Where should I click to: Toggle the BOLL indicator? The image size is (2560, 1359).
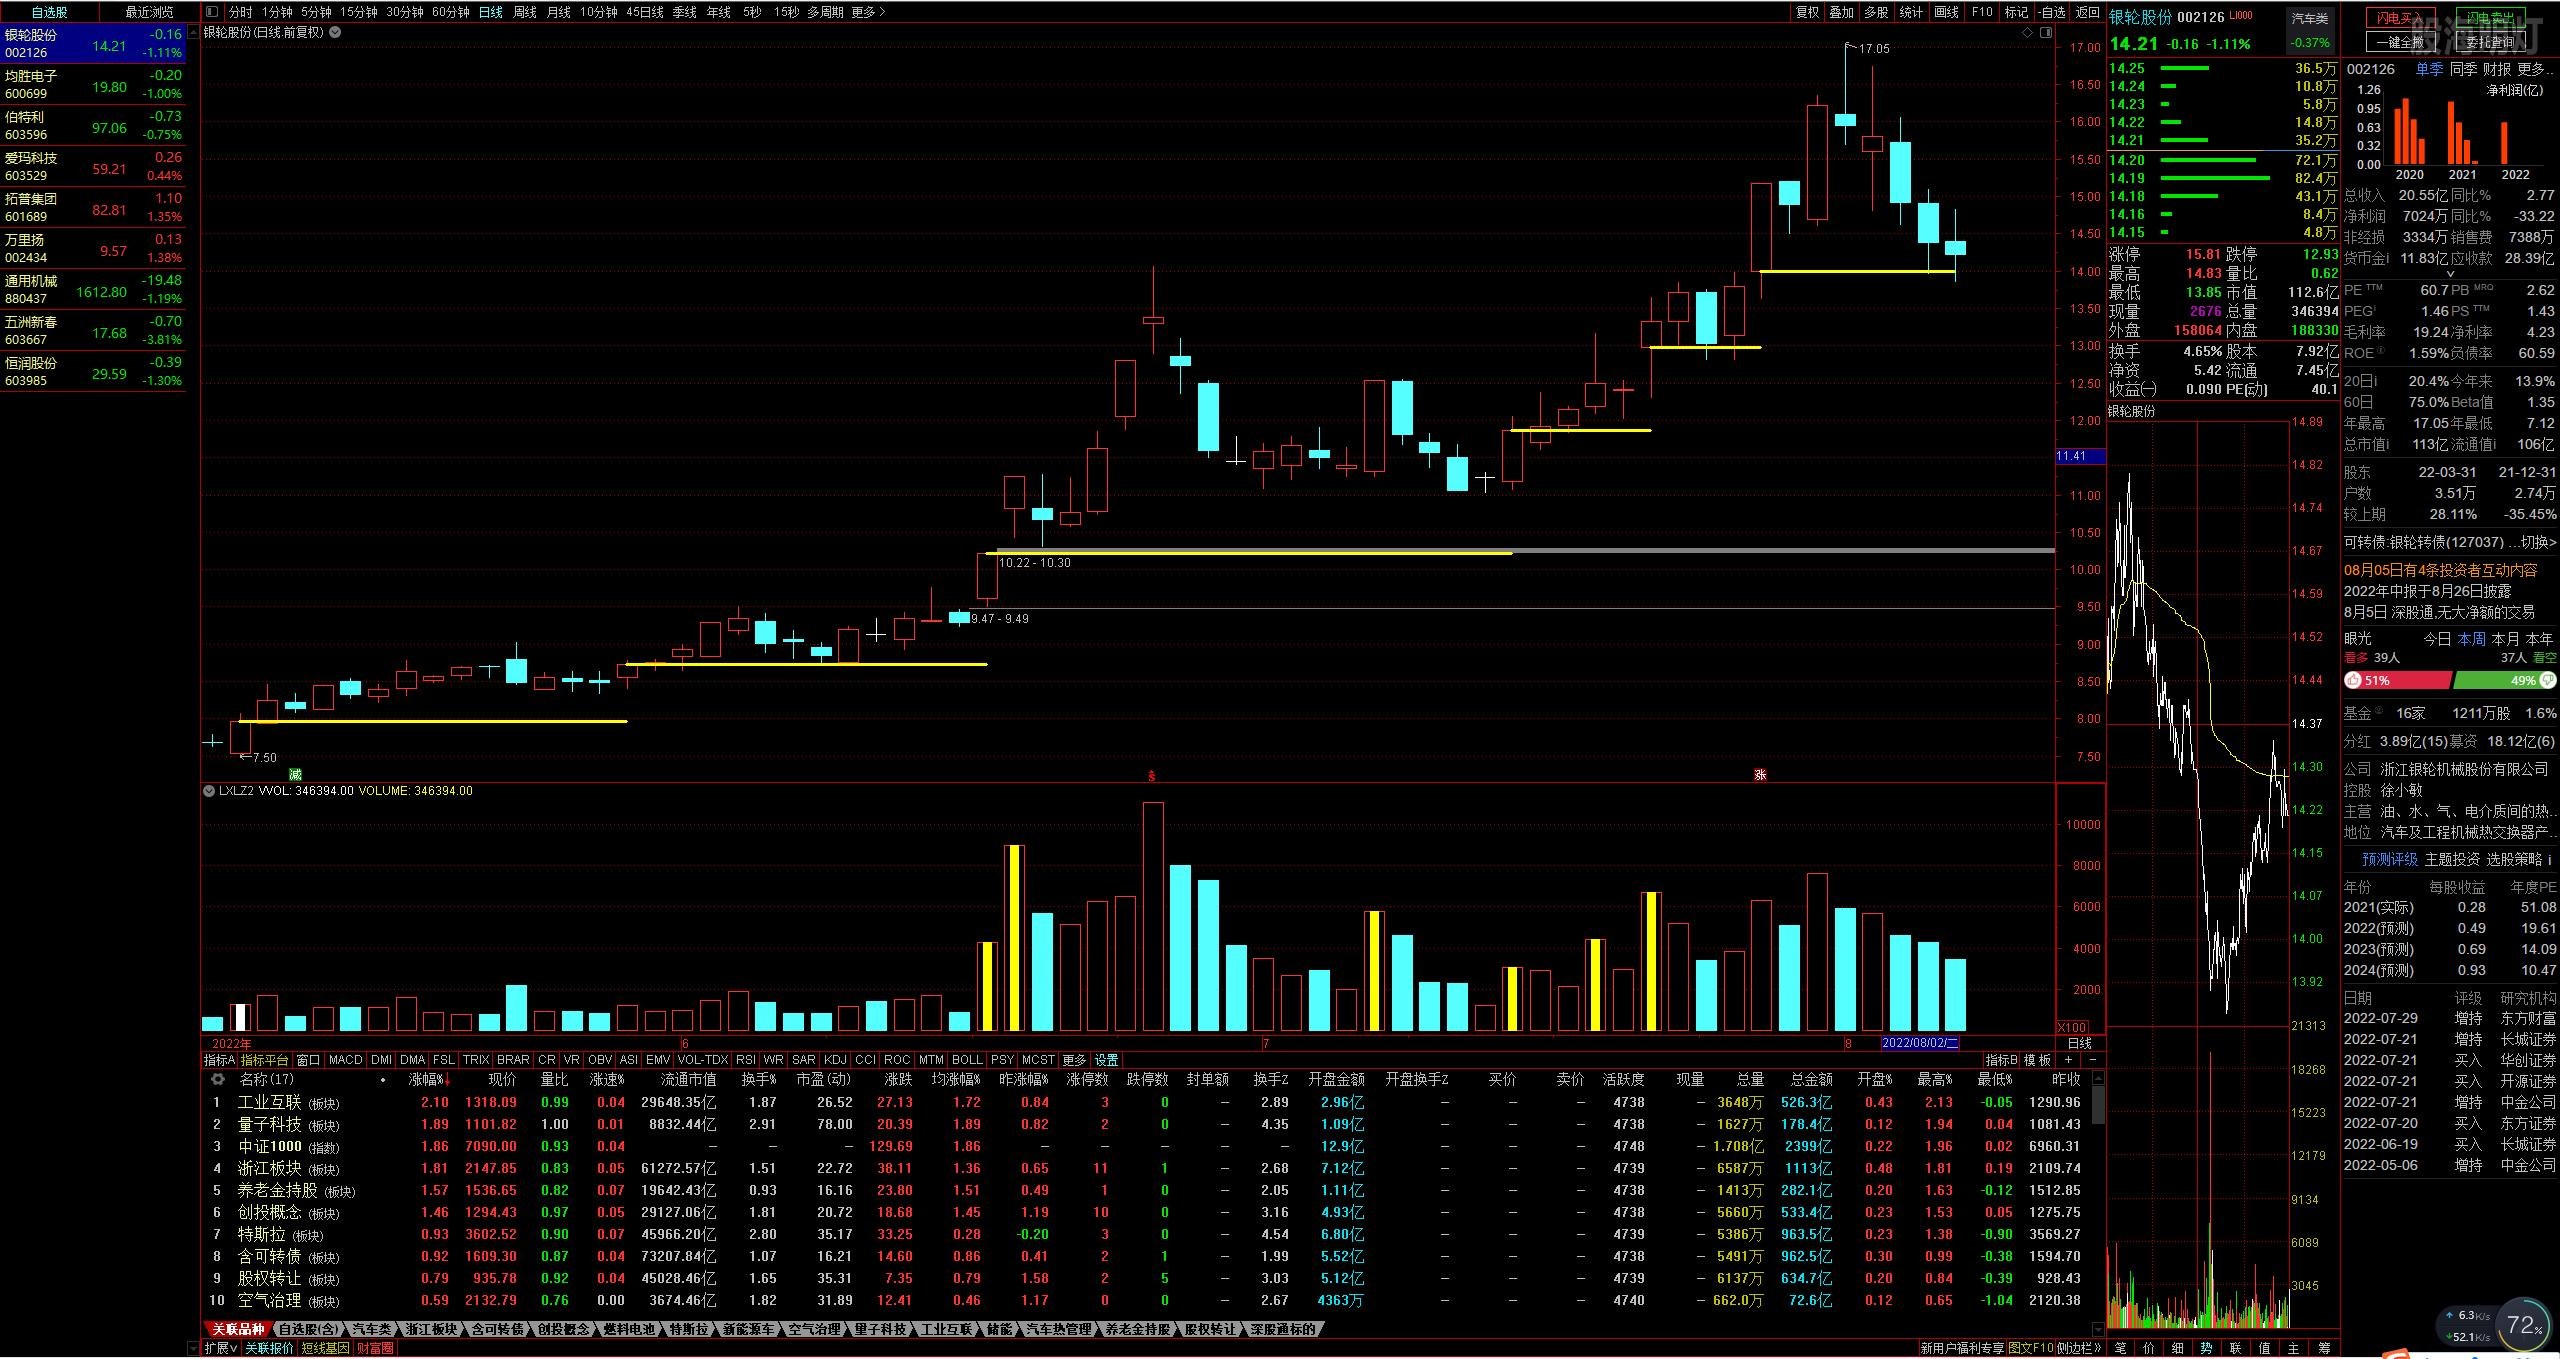pos(967,1060)
